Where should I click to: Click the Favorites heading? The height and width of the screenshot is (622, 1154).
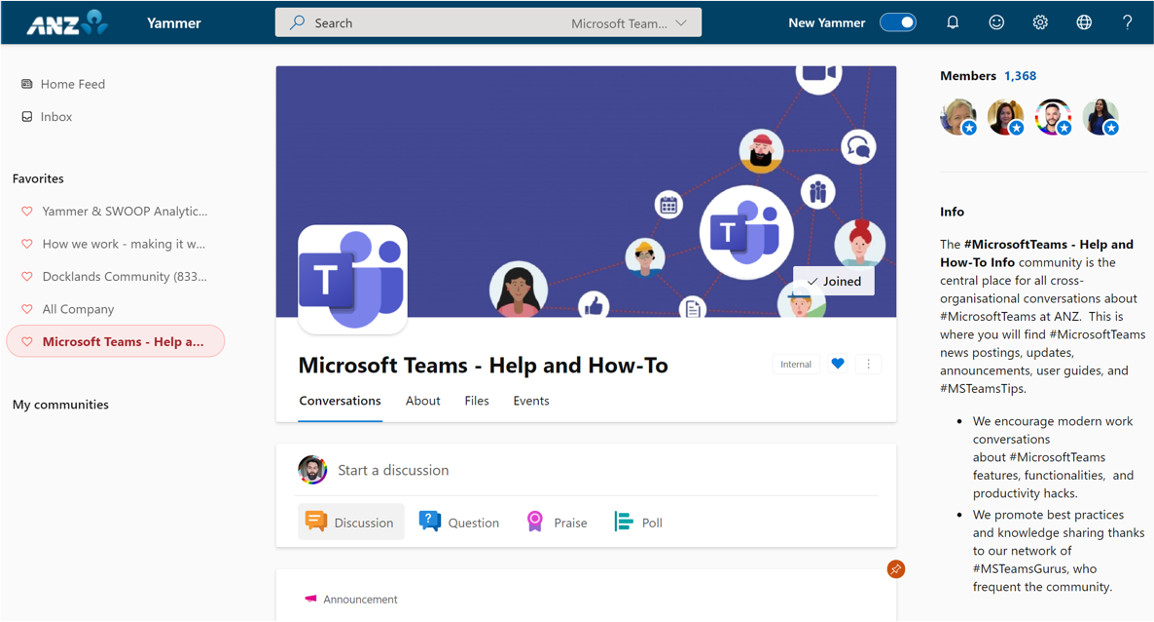pos(38,178)
